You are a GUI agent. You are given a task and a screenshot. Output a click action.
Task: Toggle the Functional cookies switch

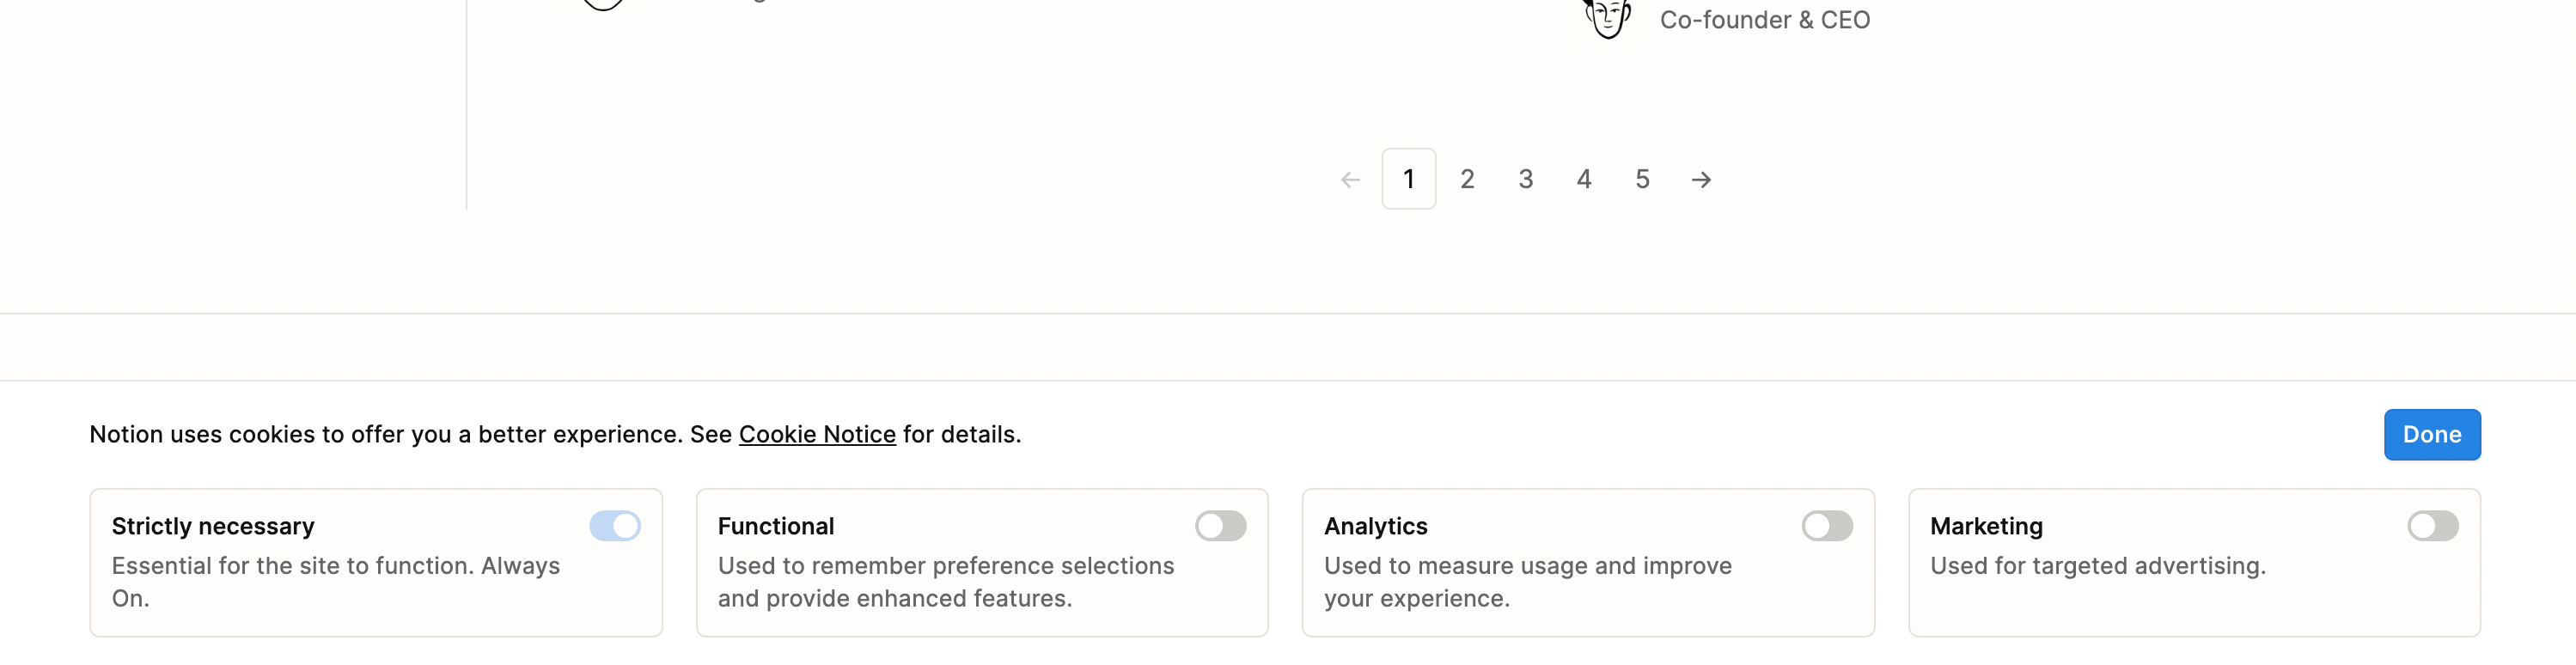(x=1220, y=526)
